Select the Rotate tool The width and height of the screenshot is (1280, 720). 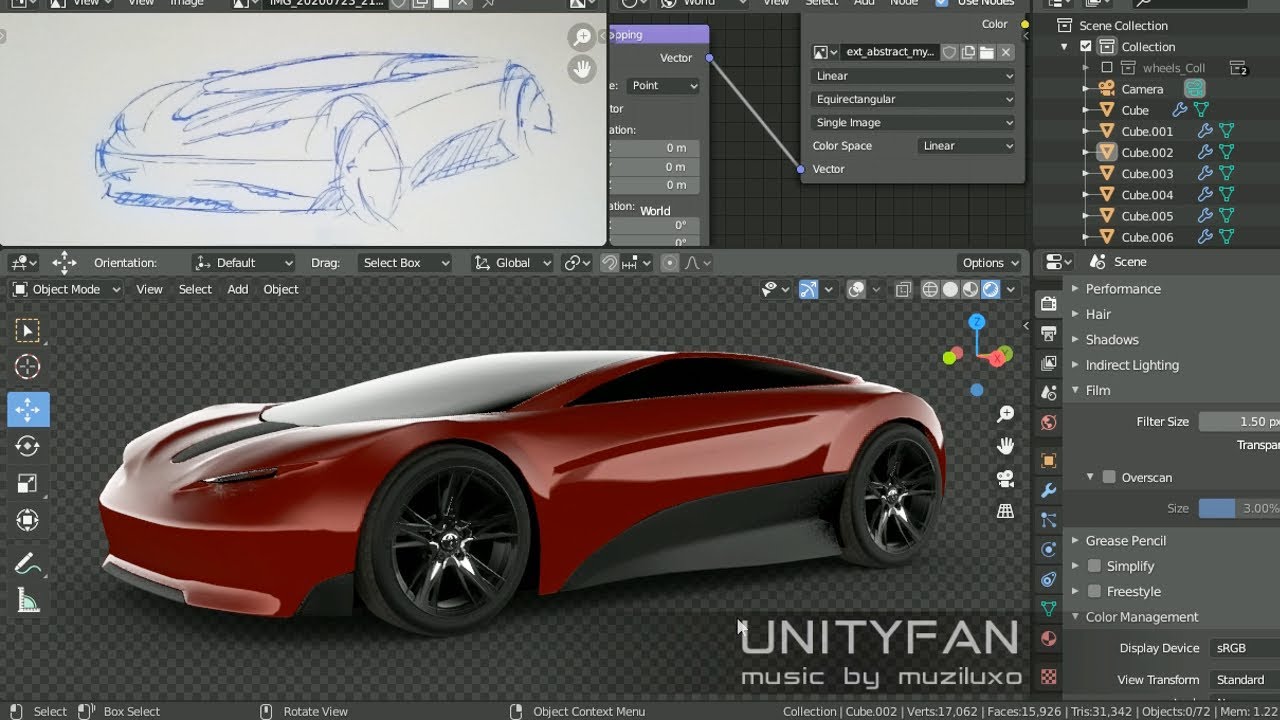[x=28, y=446]
